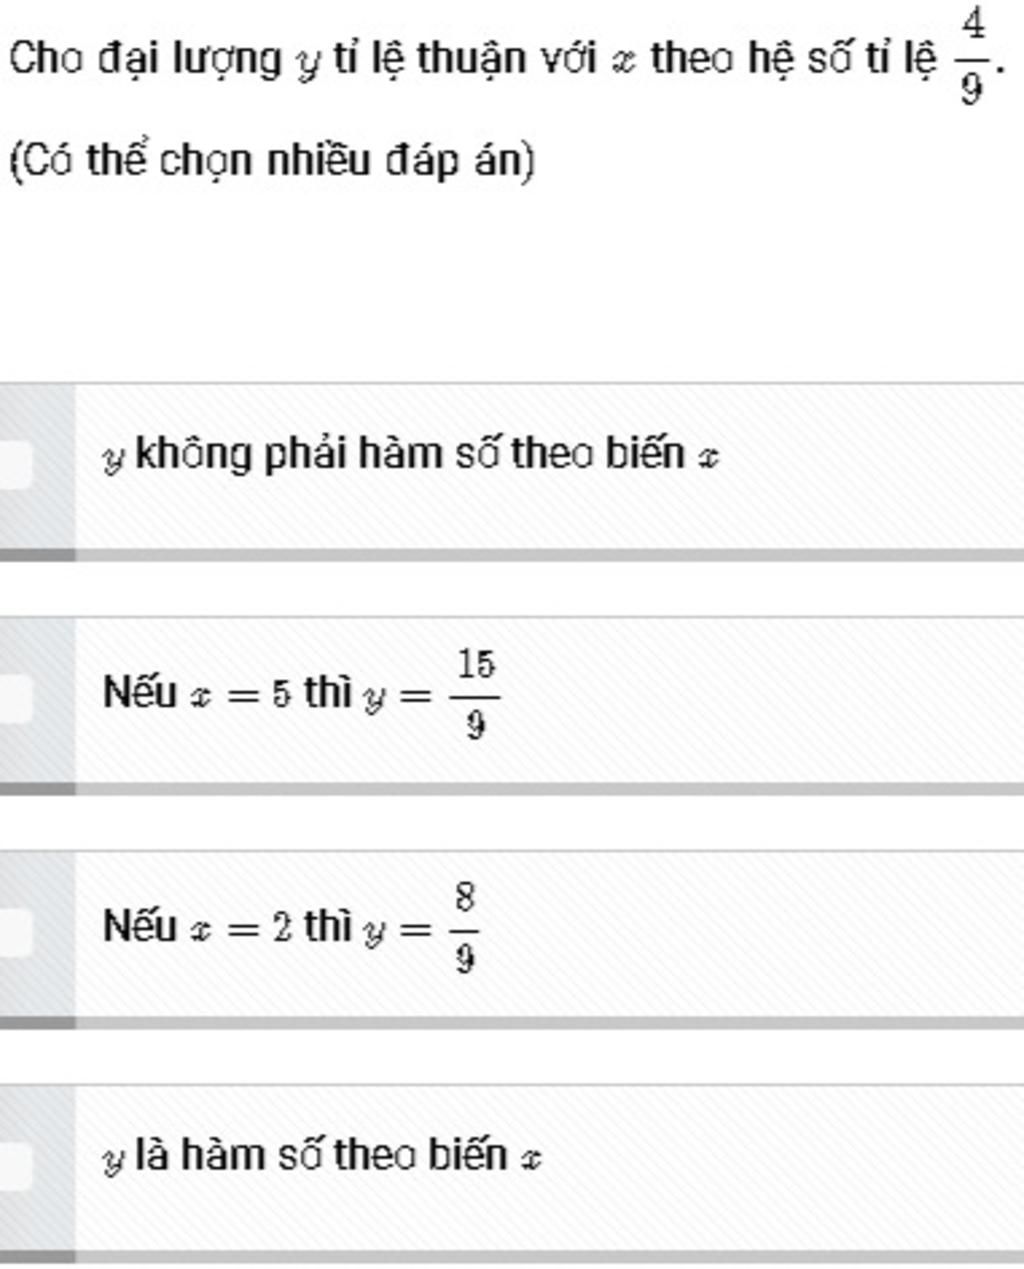Viewport: 1024px width, 1269px height.
Task: Tick checkbox beside the x = 5 answer
Action: tap(14, 698)
